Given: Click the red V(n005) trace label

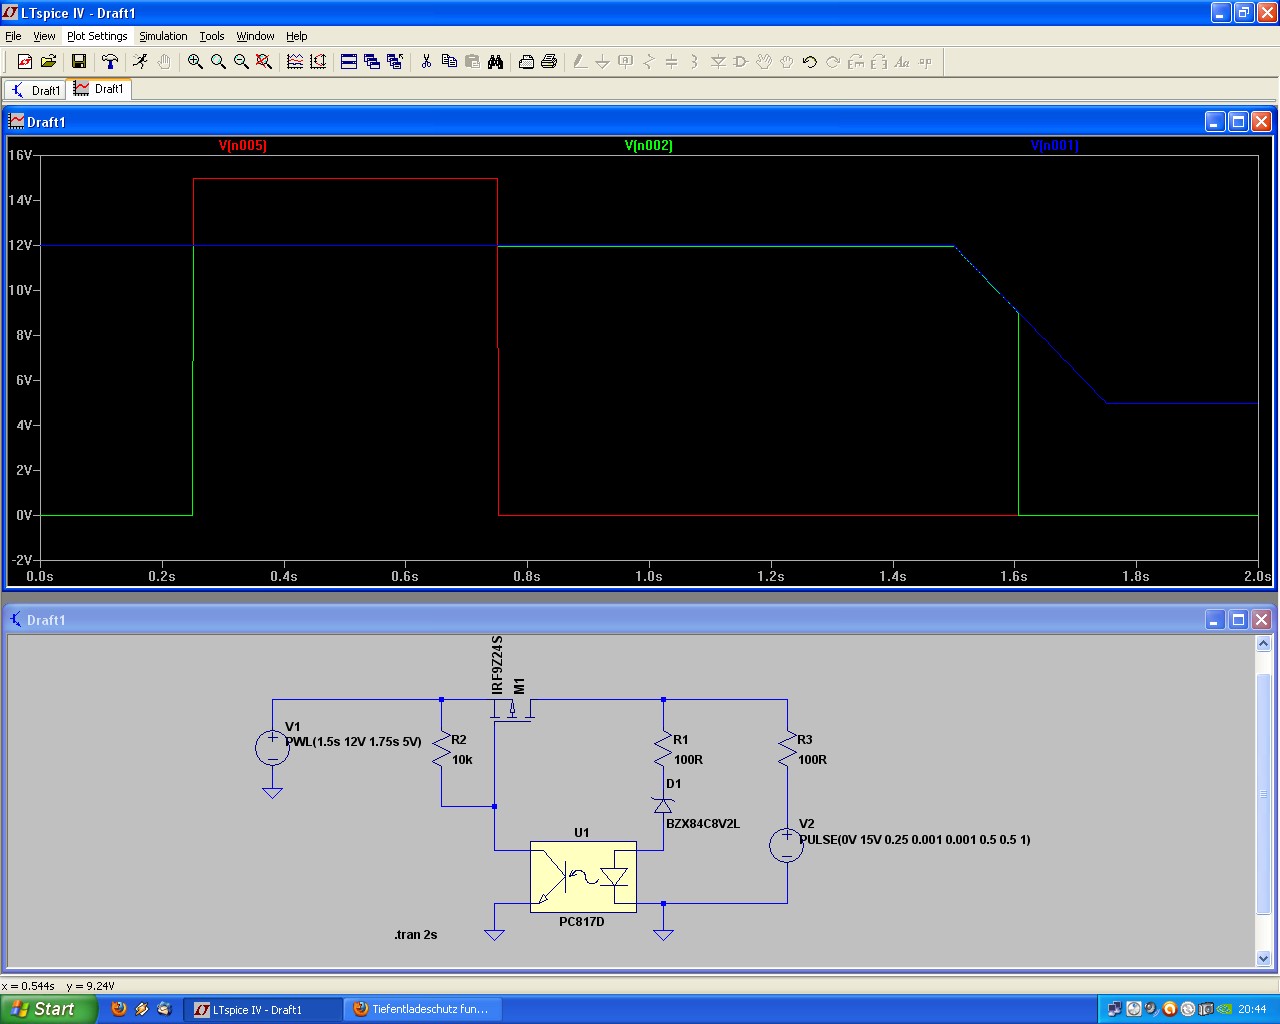Looking at the screenshot, I should (x=243, y=146).
